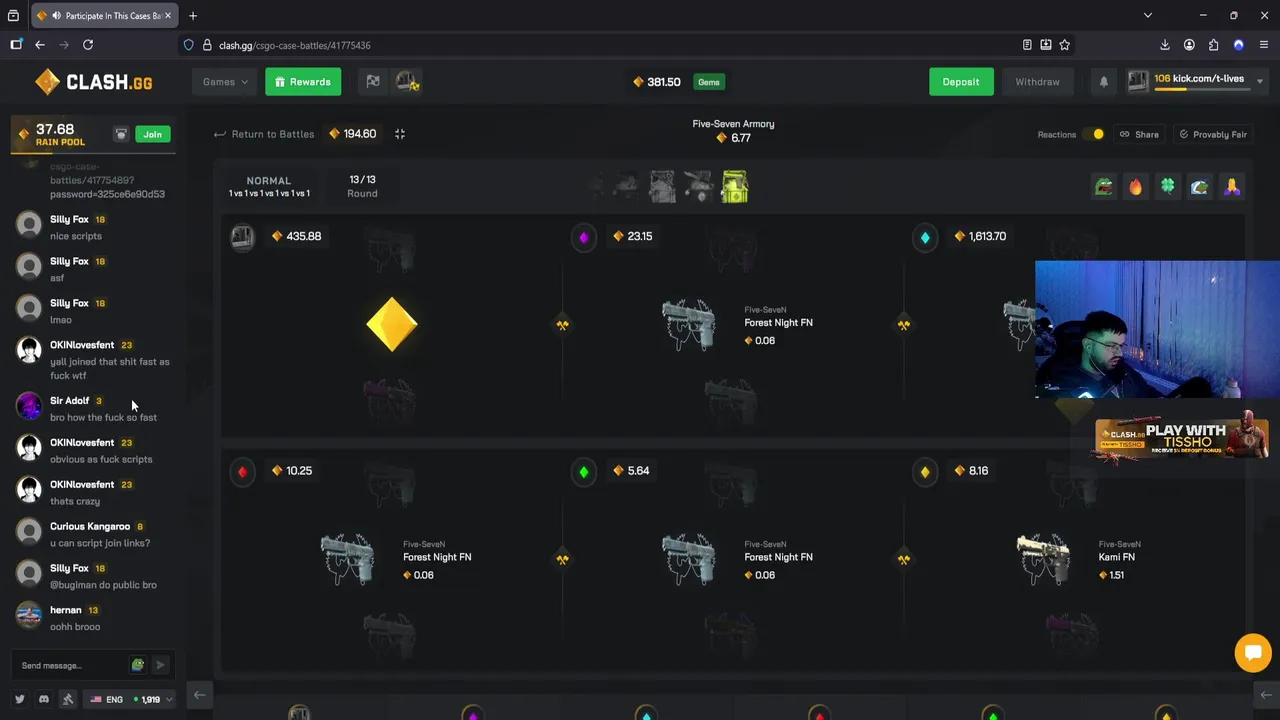Toggle the Reactions switch
Image resolution: width=1280 pixels, height=720 pixels.
(x=1094, y=134)
